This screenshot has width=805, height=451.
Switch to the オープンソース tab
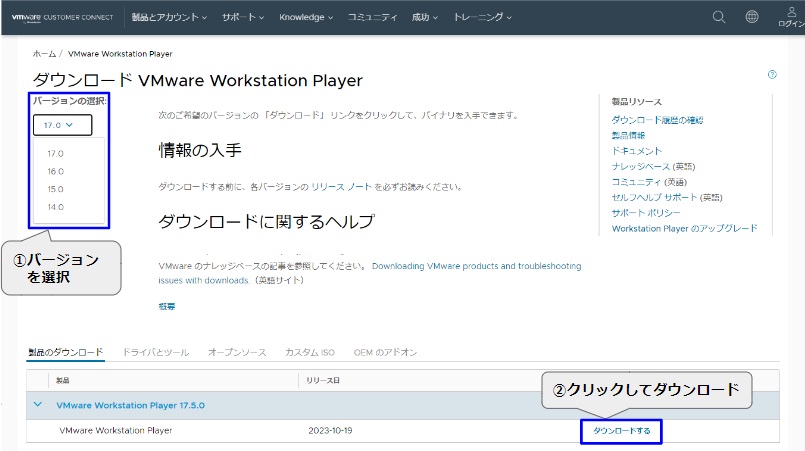pyautogui.click(x=237, y=352)
